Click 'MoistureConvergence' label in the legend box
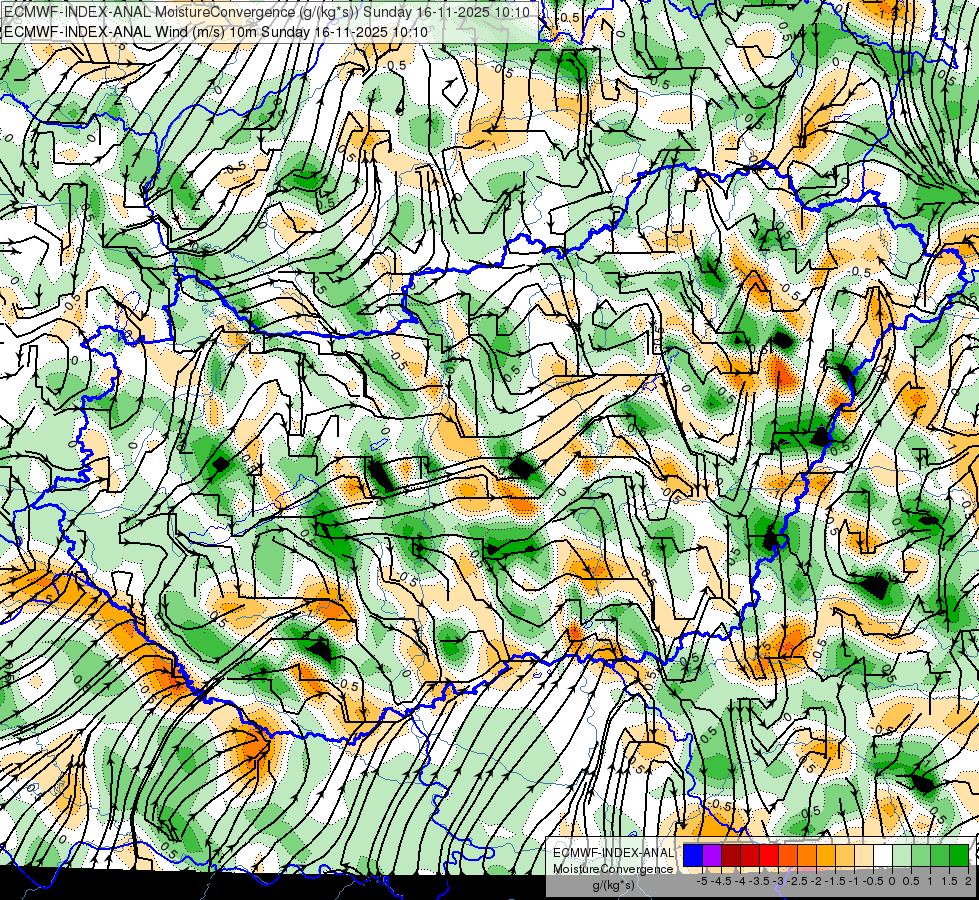The image size is (979, 900). point(613,869)
